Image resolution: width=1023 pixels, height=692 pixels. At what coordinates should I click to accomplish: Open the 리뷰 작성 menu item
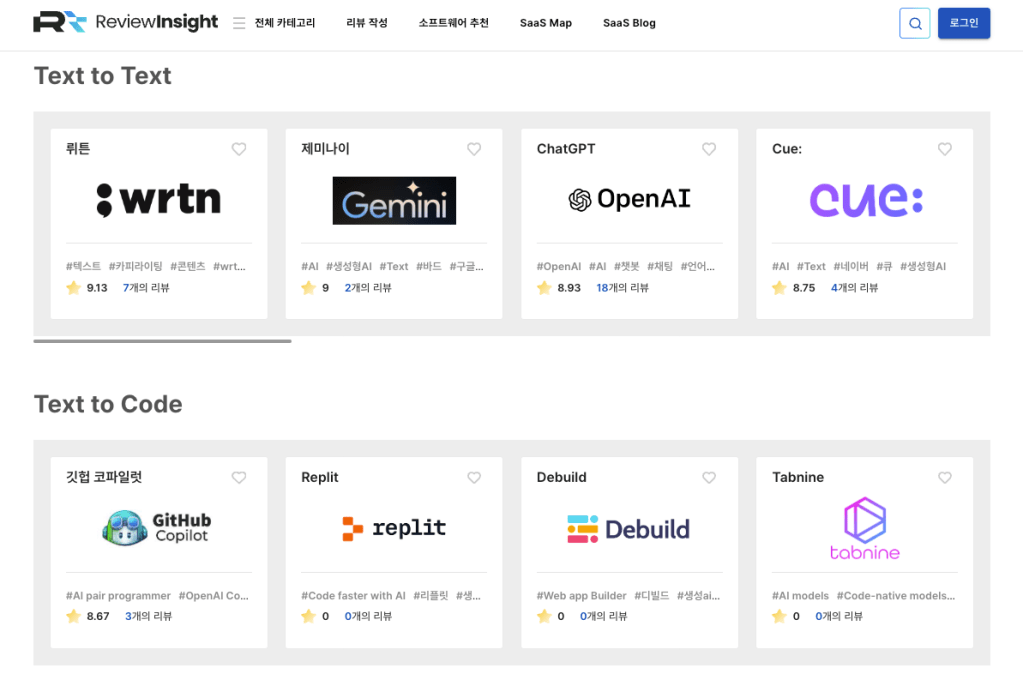coord(366,23)
